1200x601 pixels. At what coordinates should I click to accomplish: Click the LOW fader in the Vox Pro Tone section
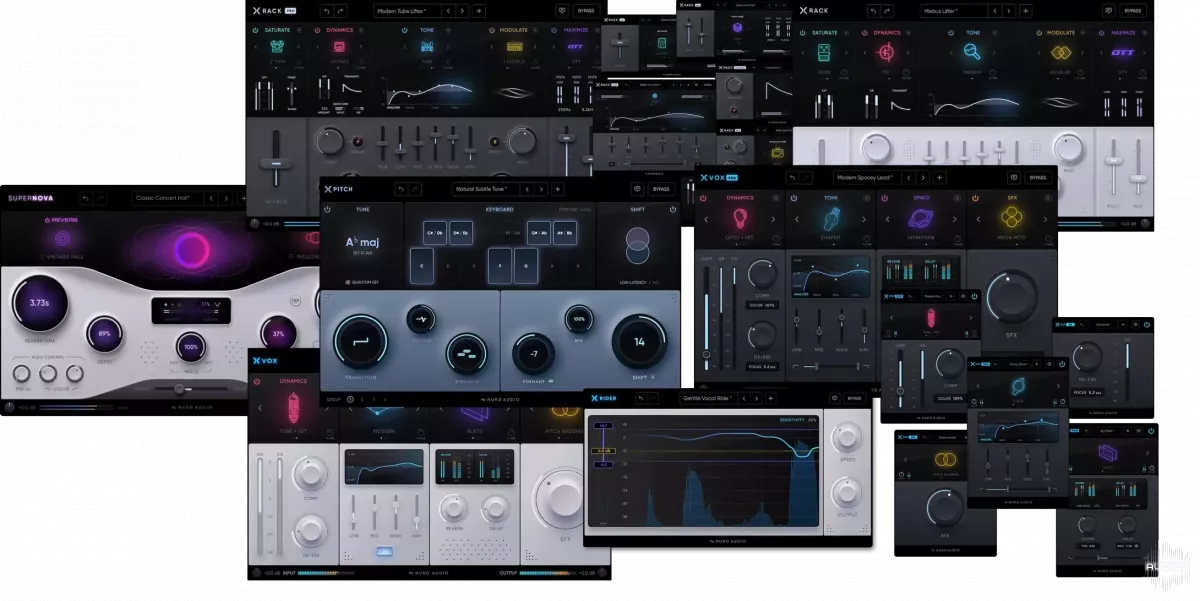pos(796,327)
